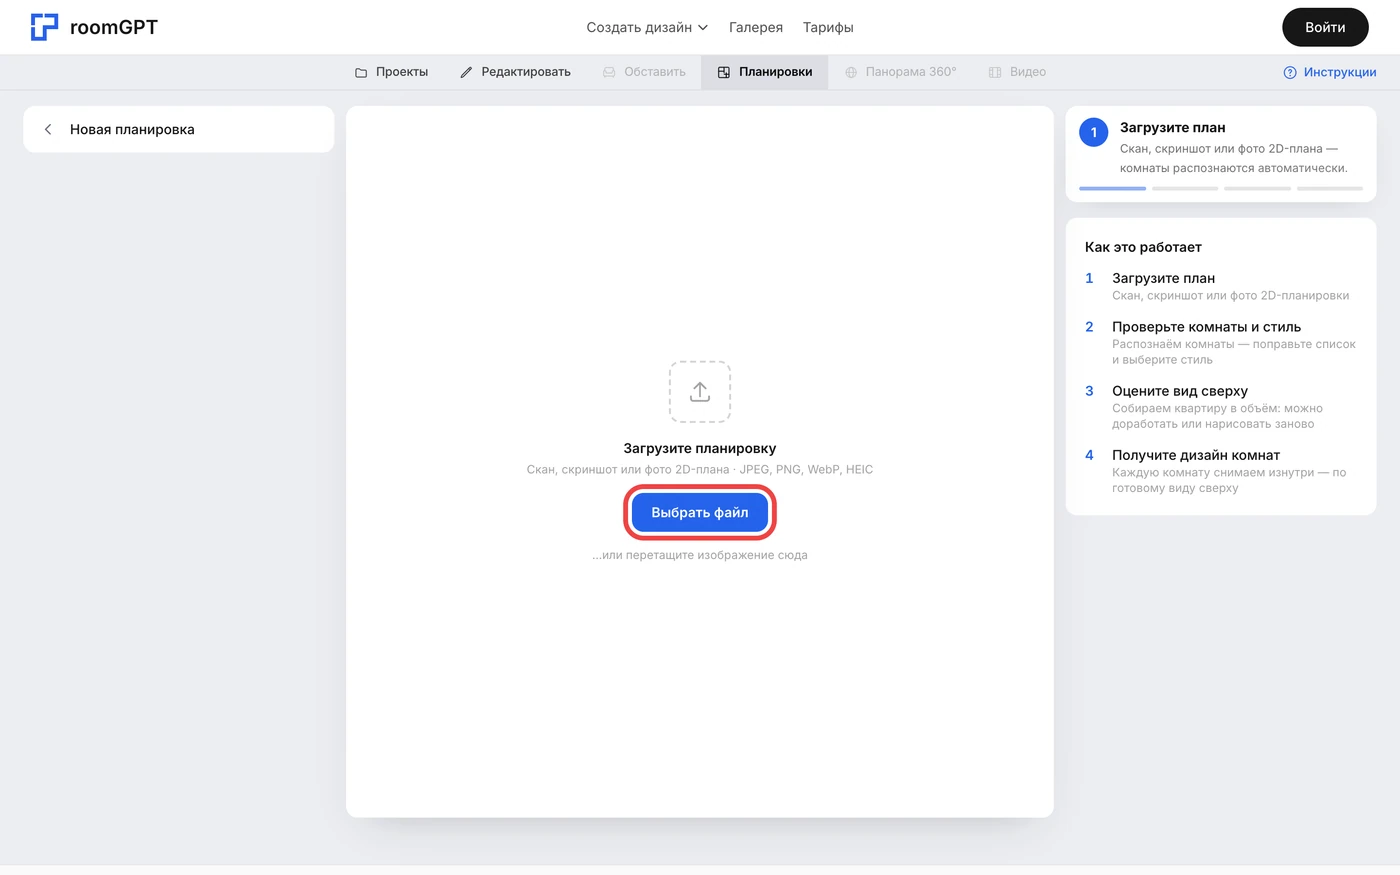Open the Панорама 360° tab
The image size is (1400, 875).
900,72
